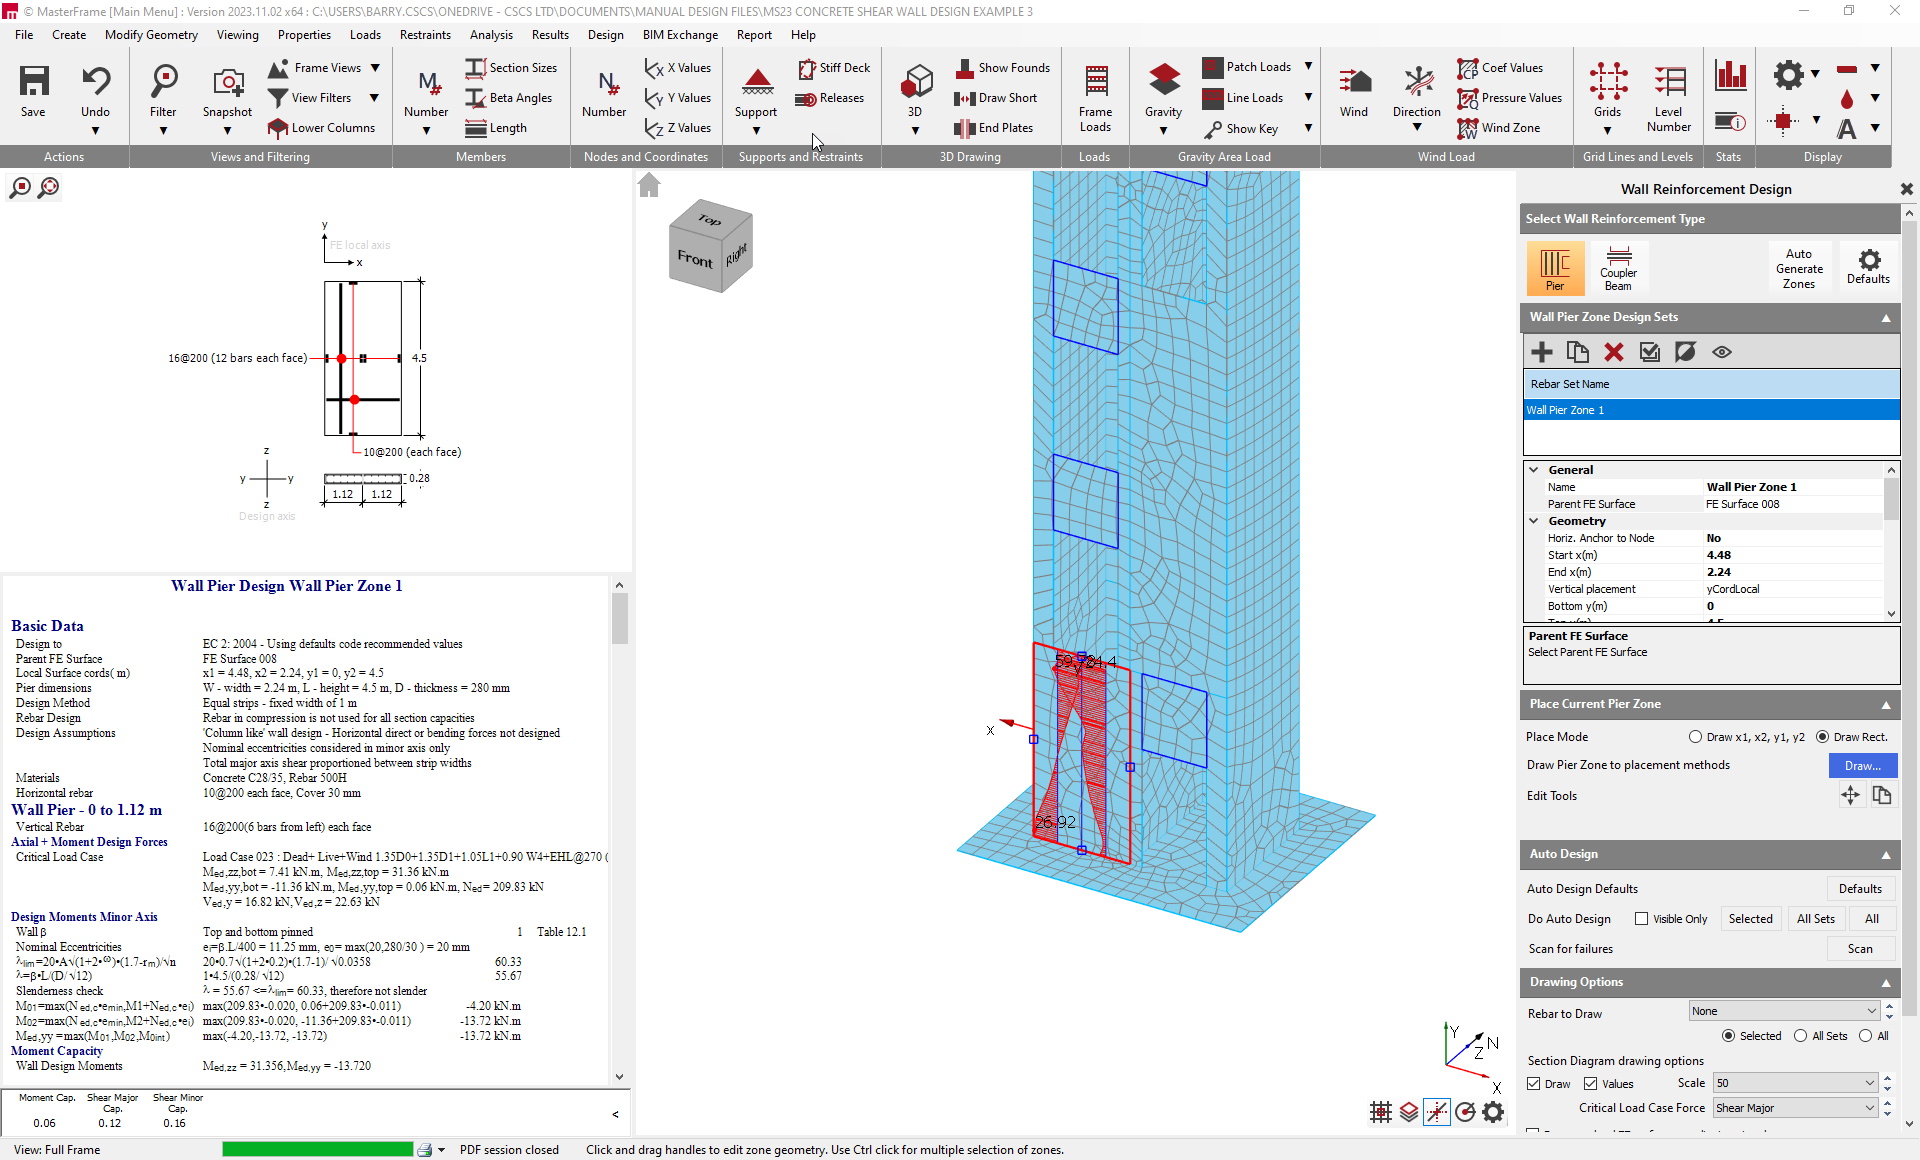The image size is (1920, 1160).
Task: Select the Coupler Beam reinforcement type
Action: coord(1617,268)
